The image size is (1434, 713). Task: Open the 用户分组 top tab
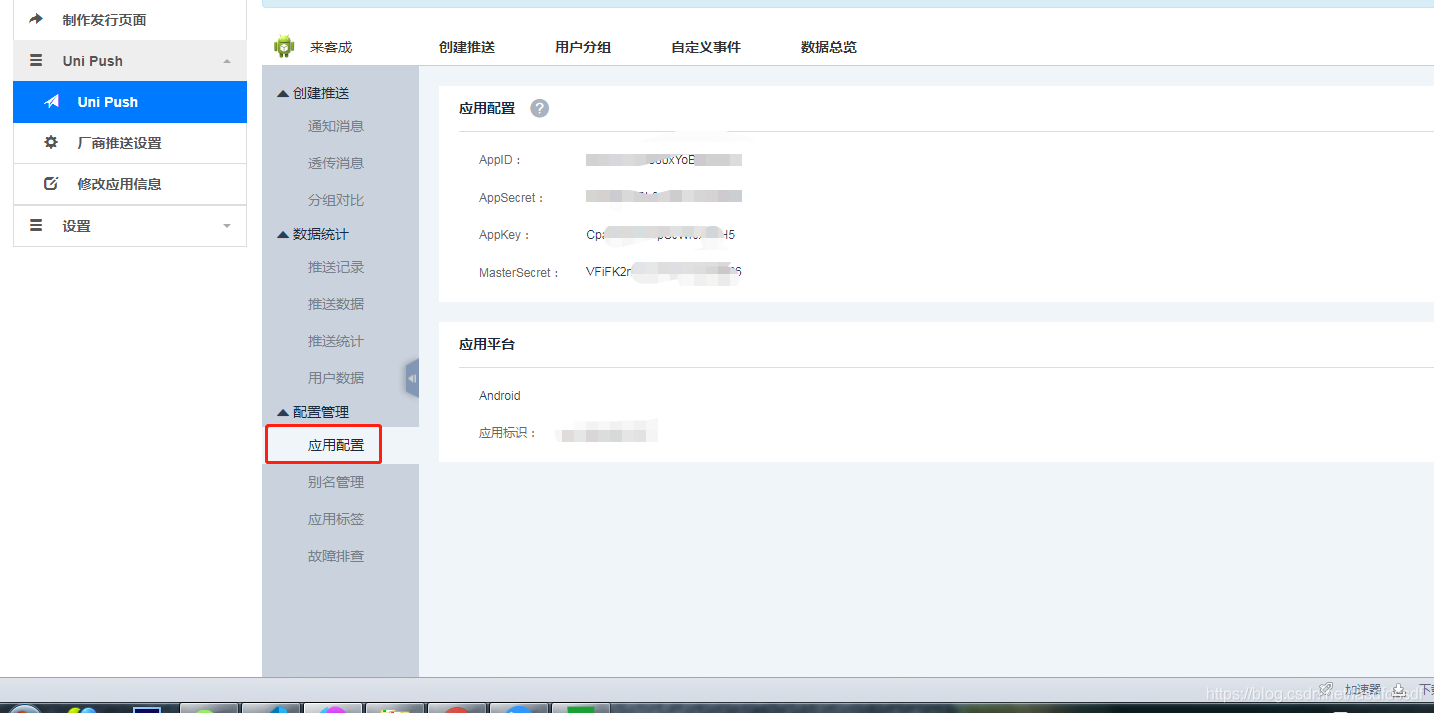583,47
